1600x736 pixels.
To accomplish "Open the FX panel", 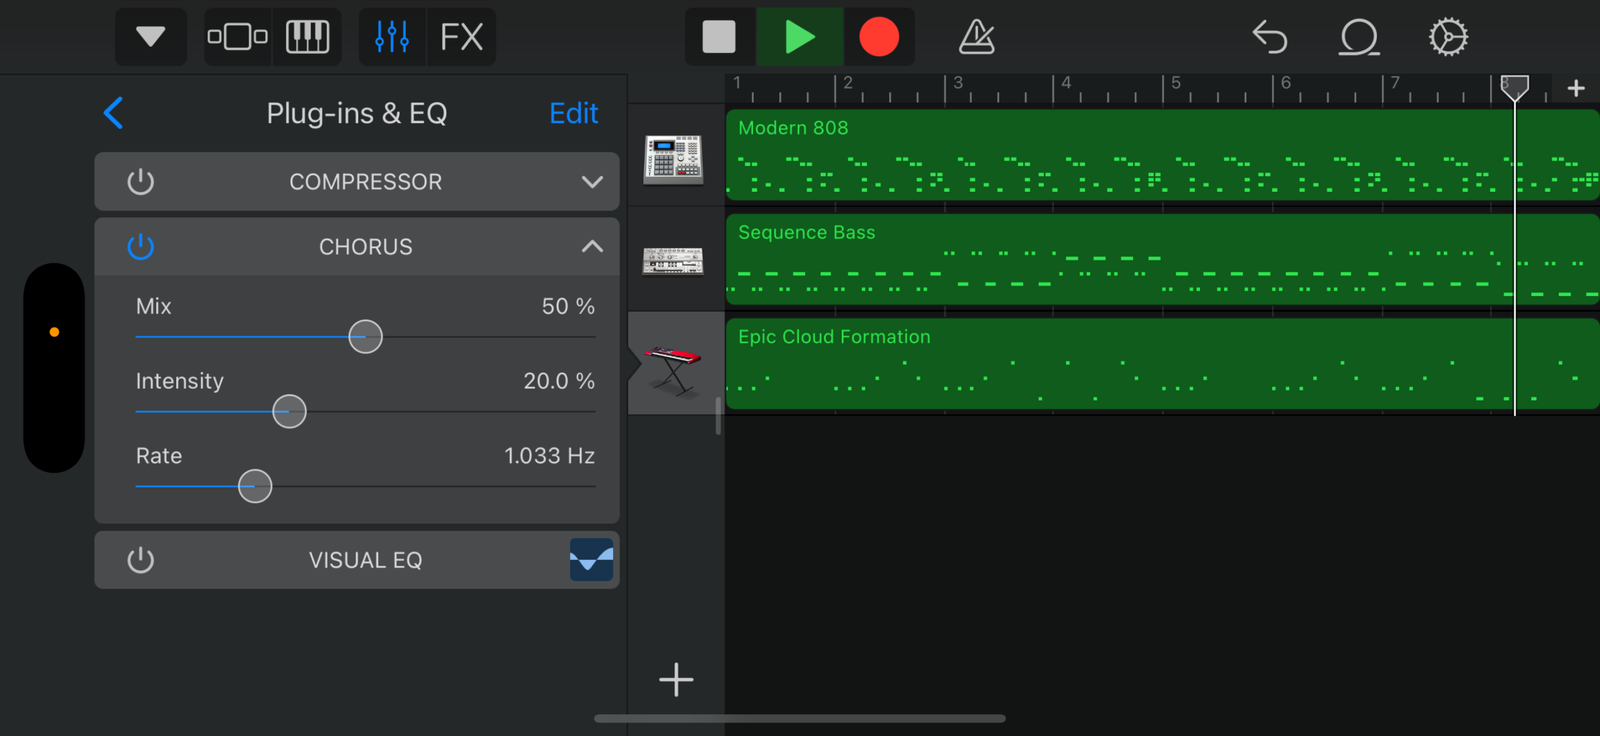I will 462,37.
